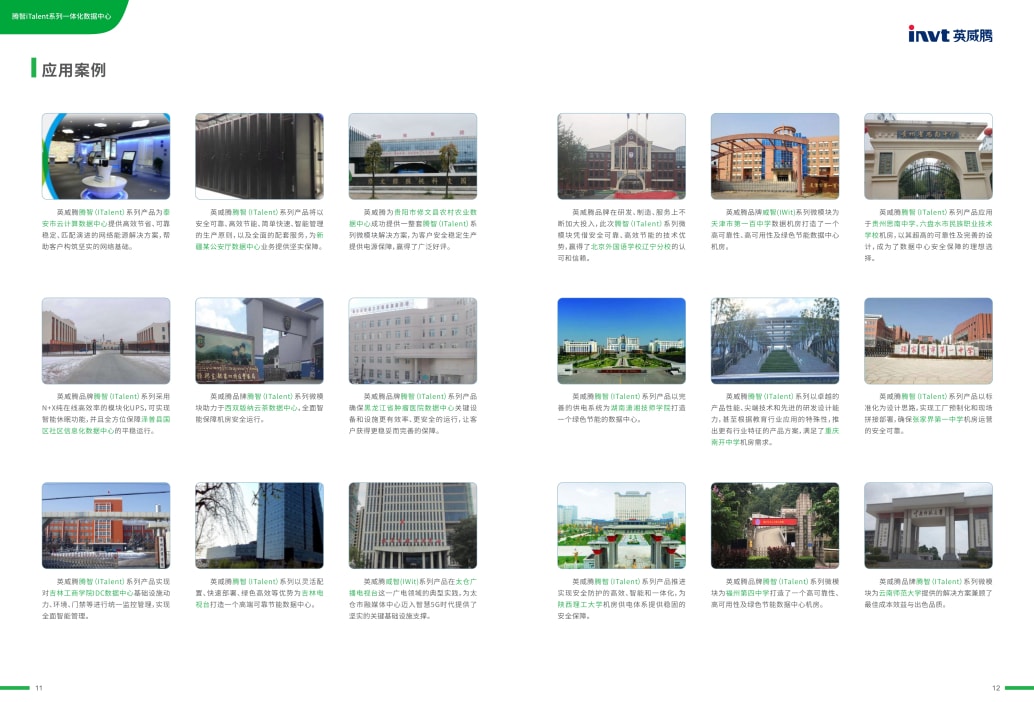Click the green bar icon beside 应用案例
The height and width of the screenshot is (702, 1034).
tap(34, 69)
